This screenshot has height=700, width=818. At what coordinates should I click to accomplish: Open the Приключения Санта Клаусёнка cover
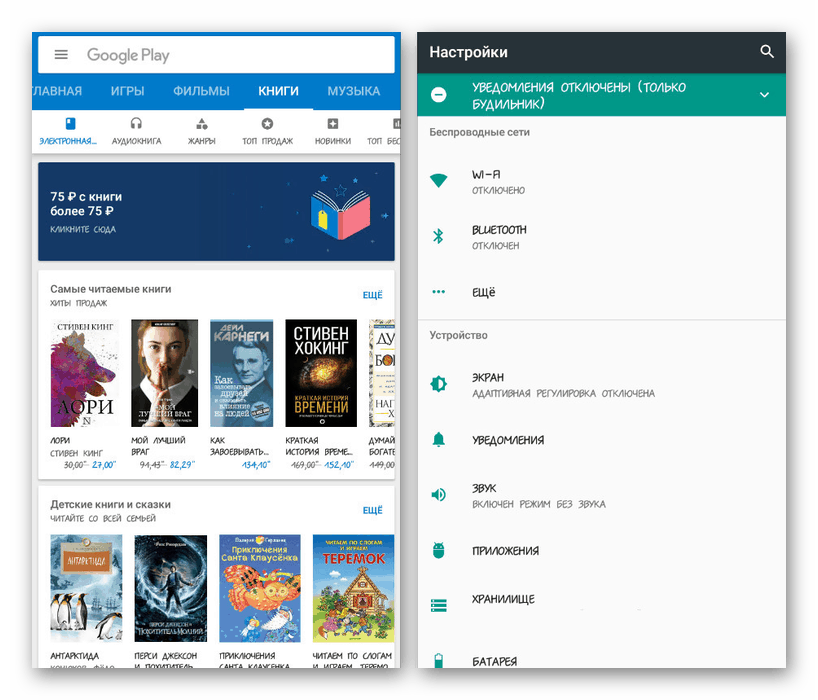pyautogui.click(x=260, y=588)
